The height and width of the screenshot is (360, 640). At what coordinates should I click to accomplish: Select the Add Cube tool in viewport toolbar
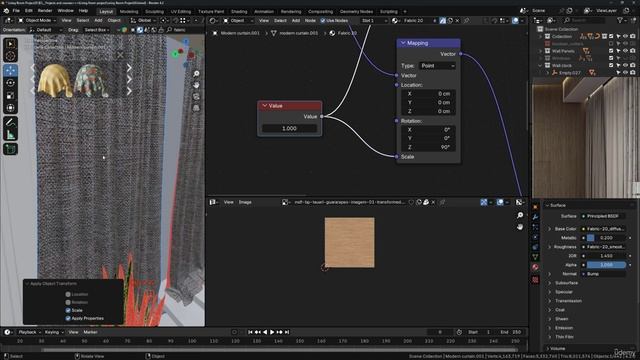click(10, 149)
